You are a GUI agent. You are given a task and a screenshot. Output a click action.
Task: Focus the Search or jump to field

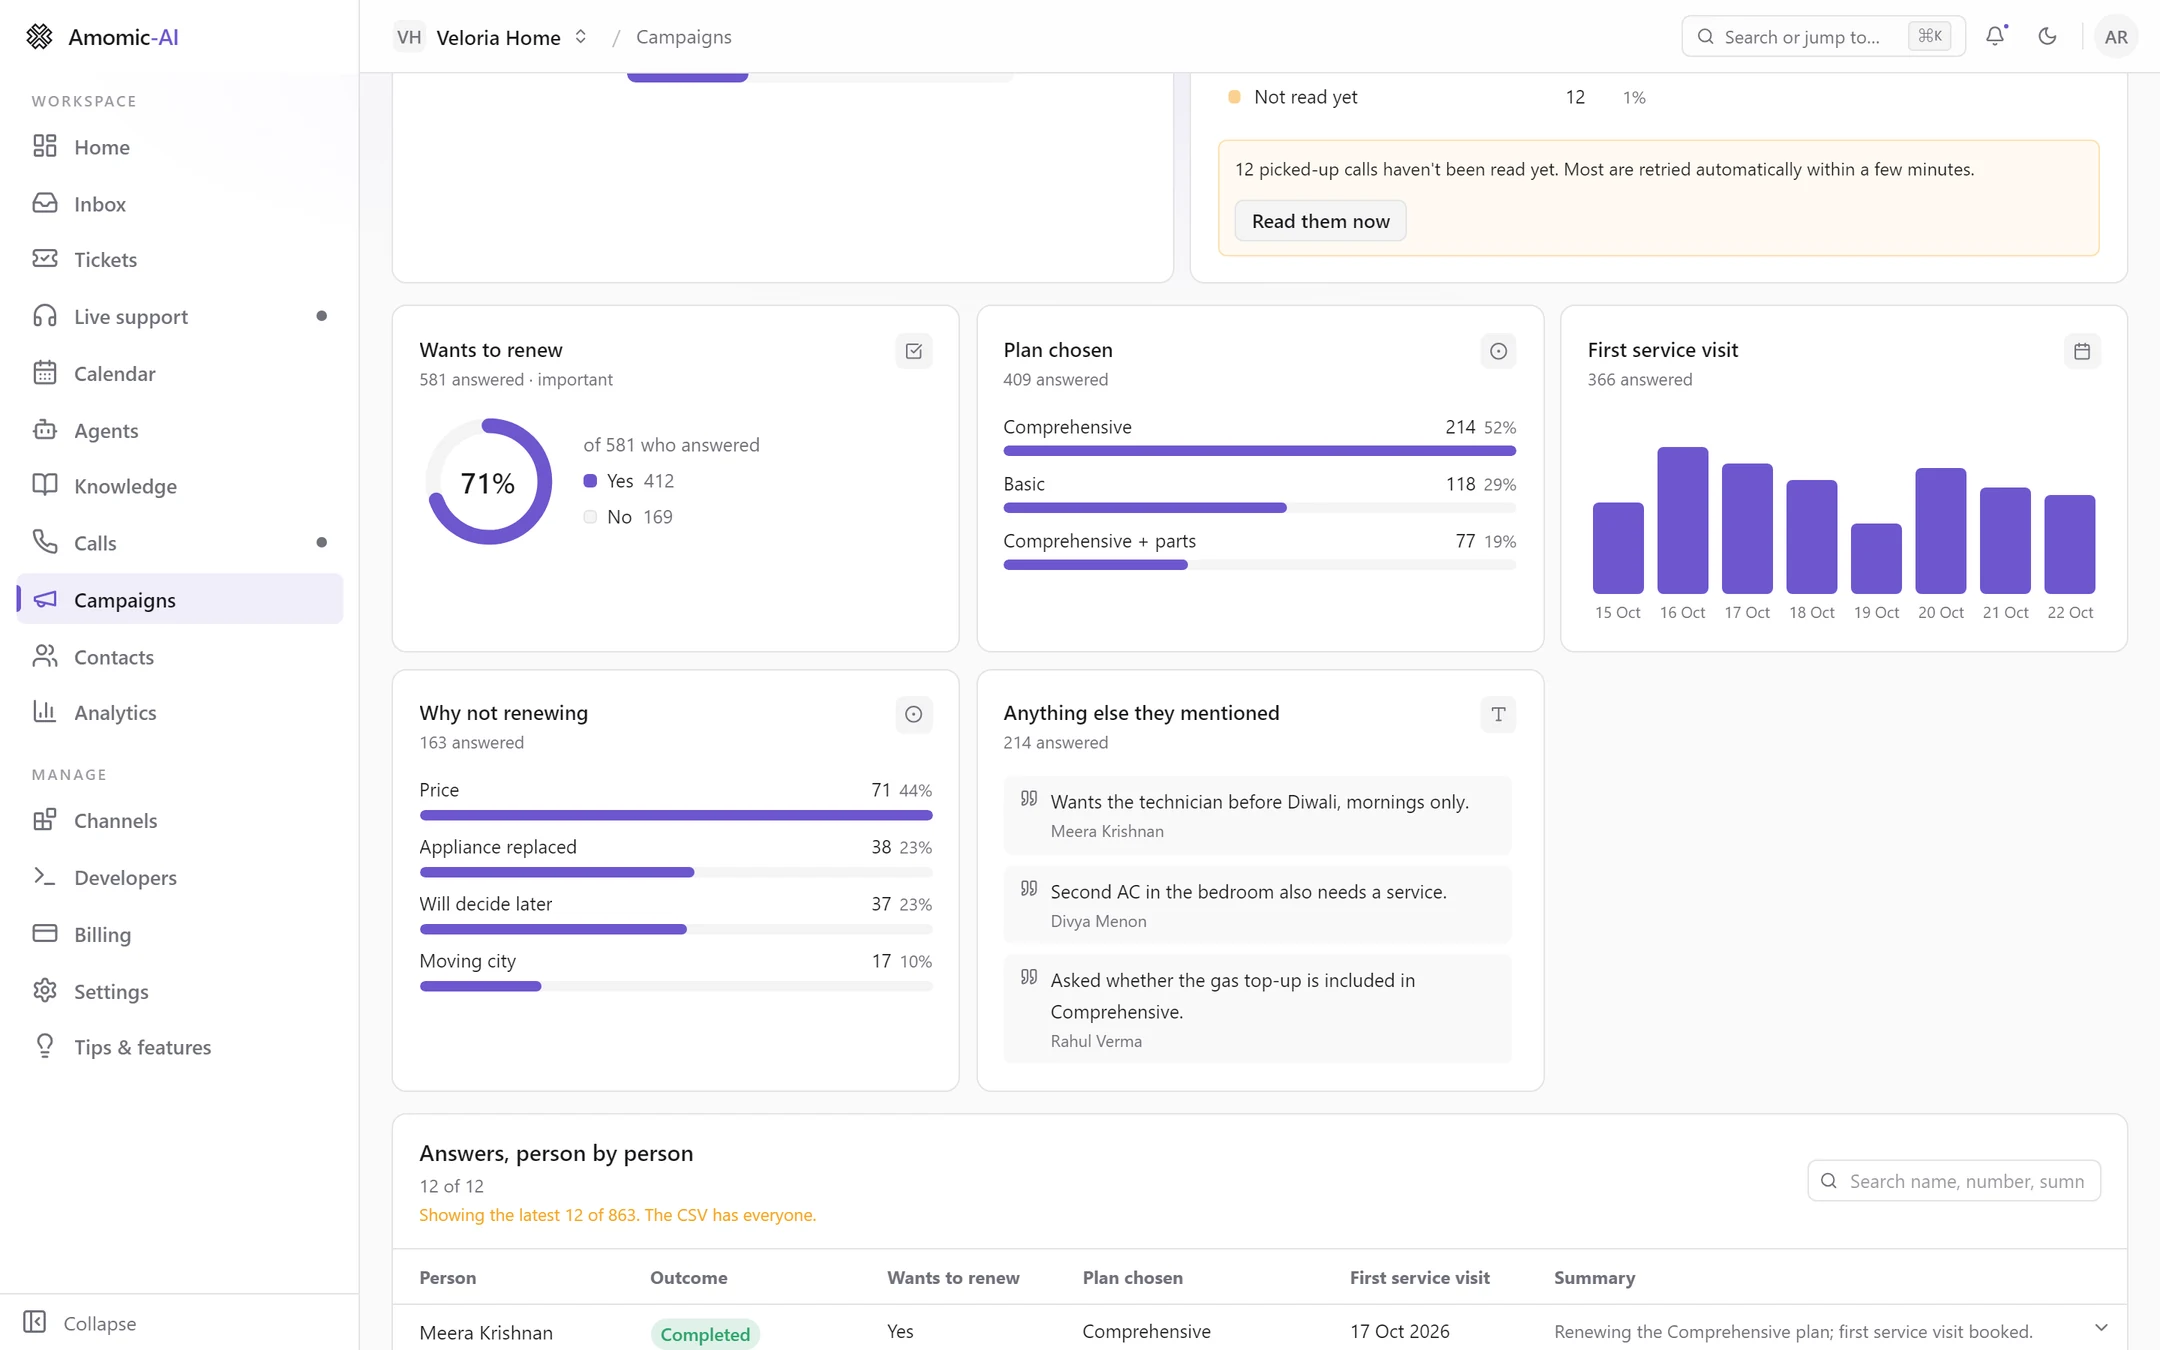(1823, 37)
